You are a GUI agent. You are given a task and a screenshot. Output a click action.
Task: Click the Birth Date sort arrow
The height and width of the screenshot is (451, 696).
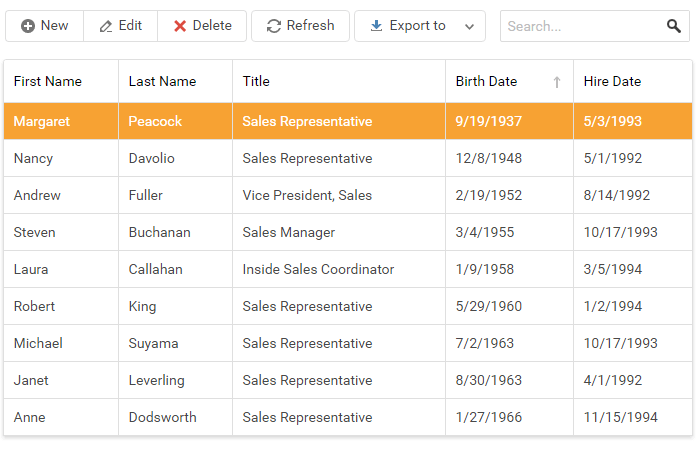click(557, 82)
